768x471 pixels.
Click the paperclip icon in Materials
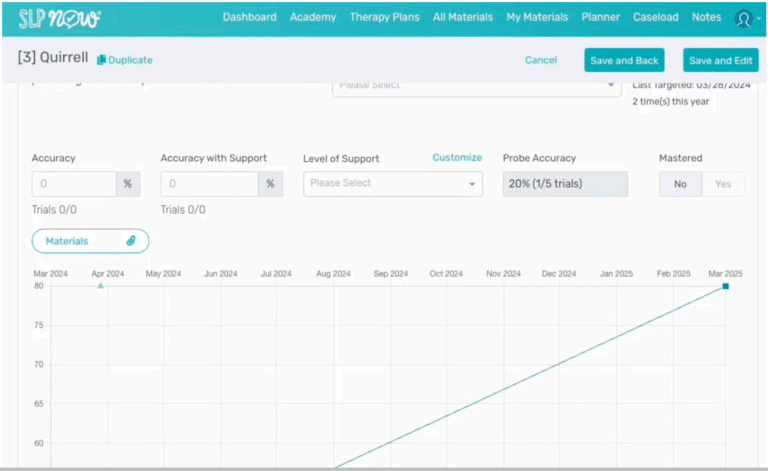131,241
